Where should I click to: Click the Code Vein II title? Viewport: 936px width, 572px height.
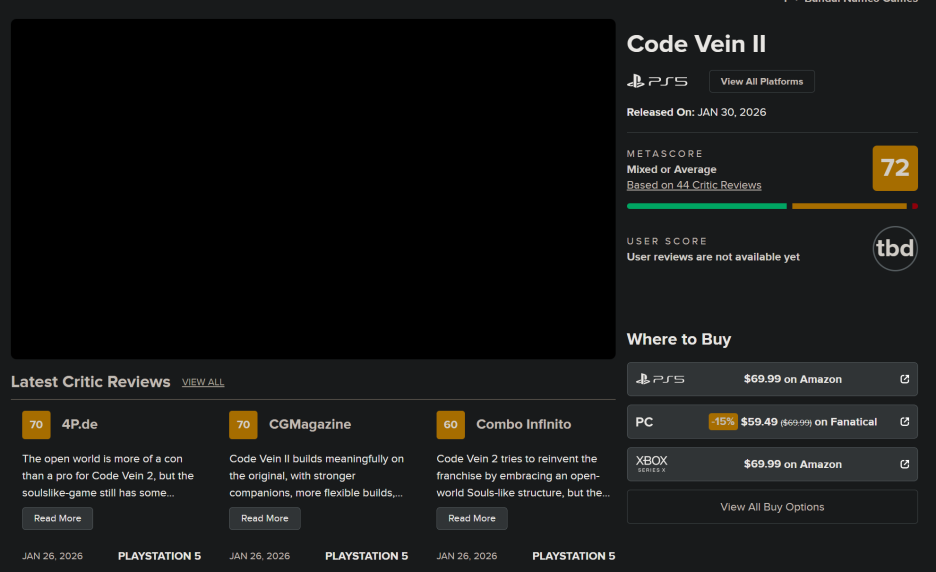[x=696, y=44]
